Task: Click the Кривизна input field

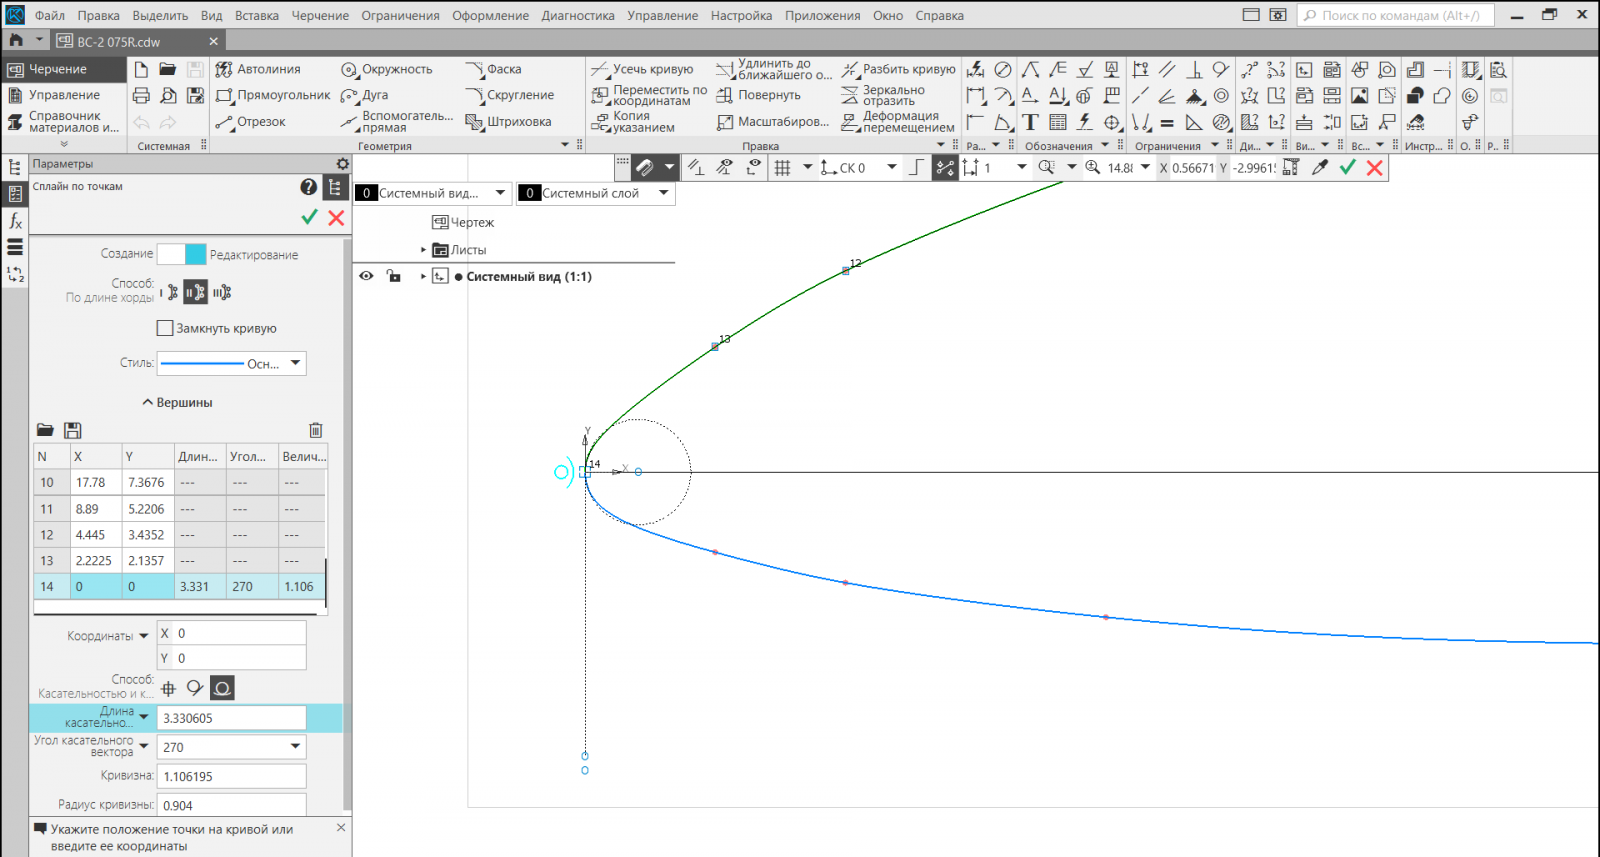Action: 231,776
